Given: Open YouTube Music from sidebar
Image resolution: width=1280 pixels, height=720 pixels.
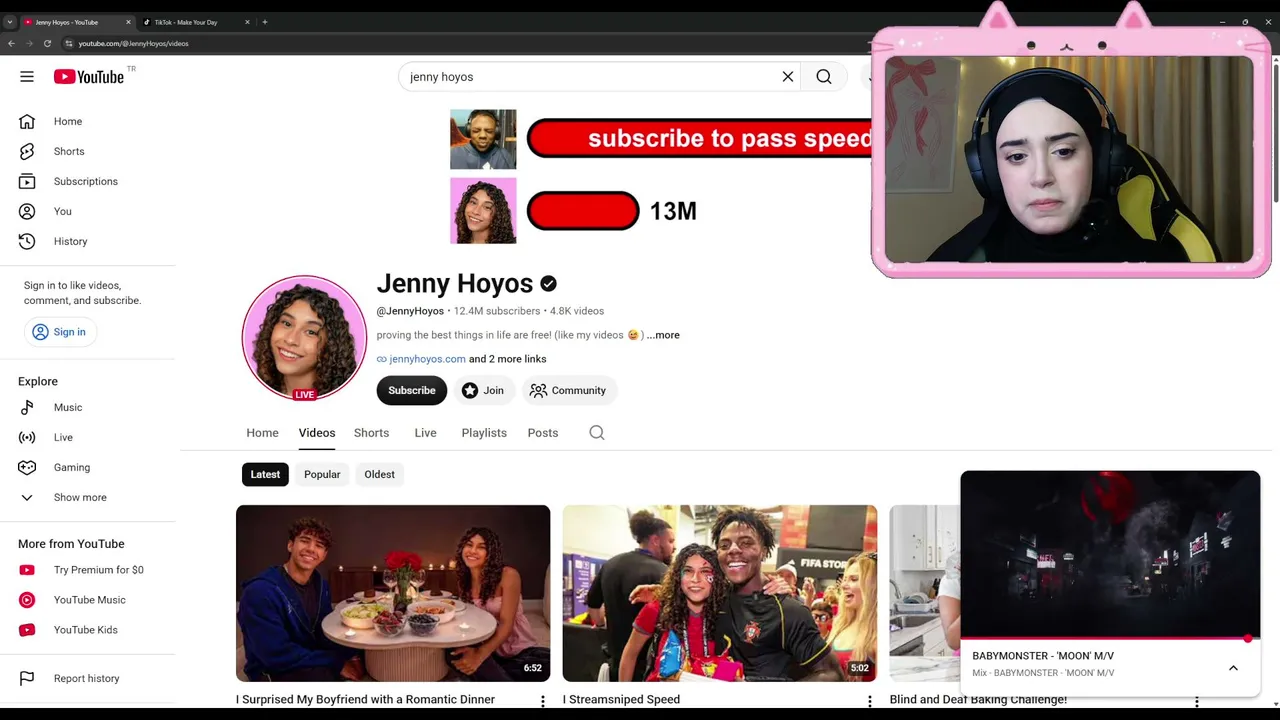Looking at the screenshot, I should pyautogui.click(x=88, y=600).
